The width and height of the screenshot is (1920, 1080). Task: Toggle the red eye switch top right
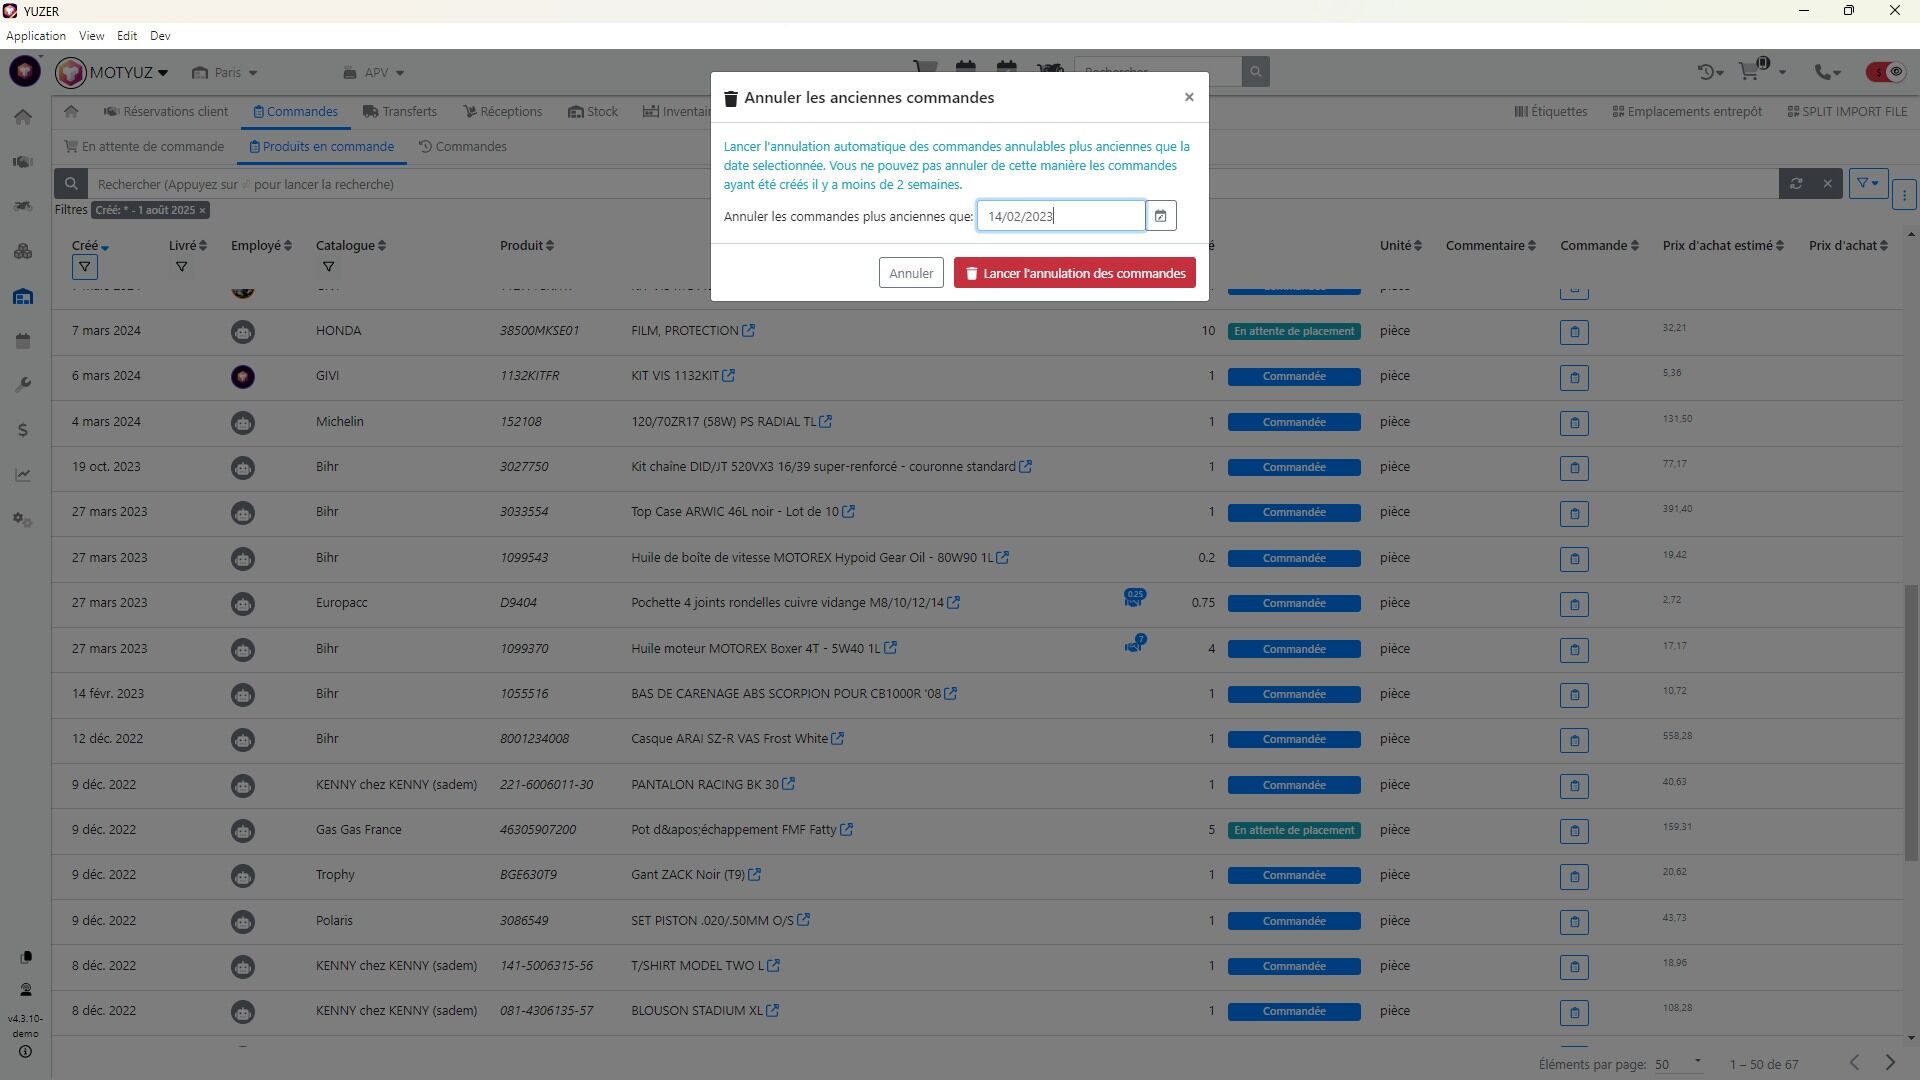[1885, 72]
